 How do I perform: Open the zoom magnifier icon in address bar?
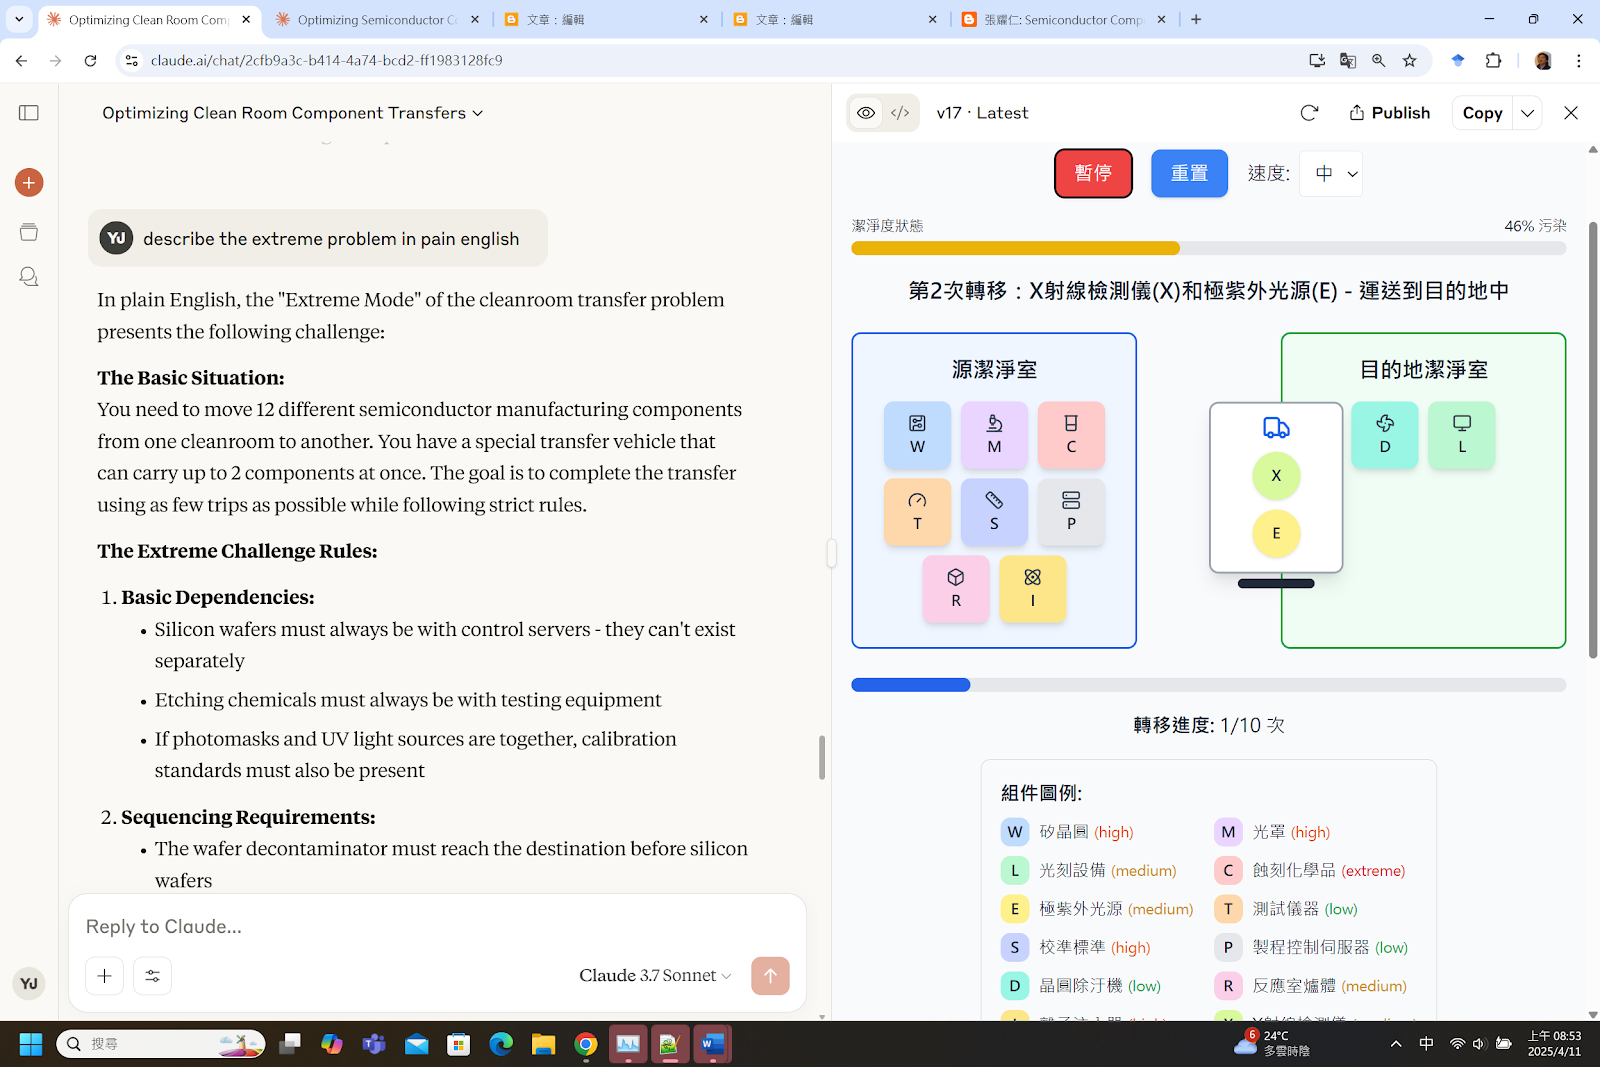pos(1379,60)
